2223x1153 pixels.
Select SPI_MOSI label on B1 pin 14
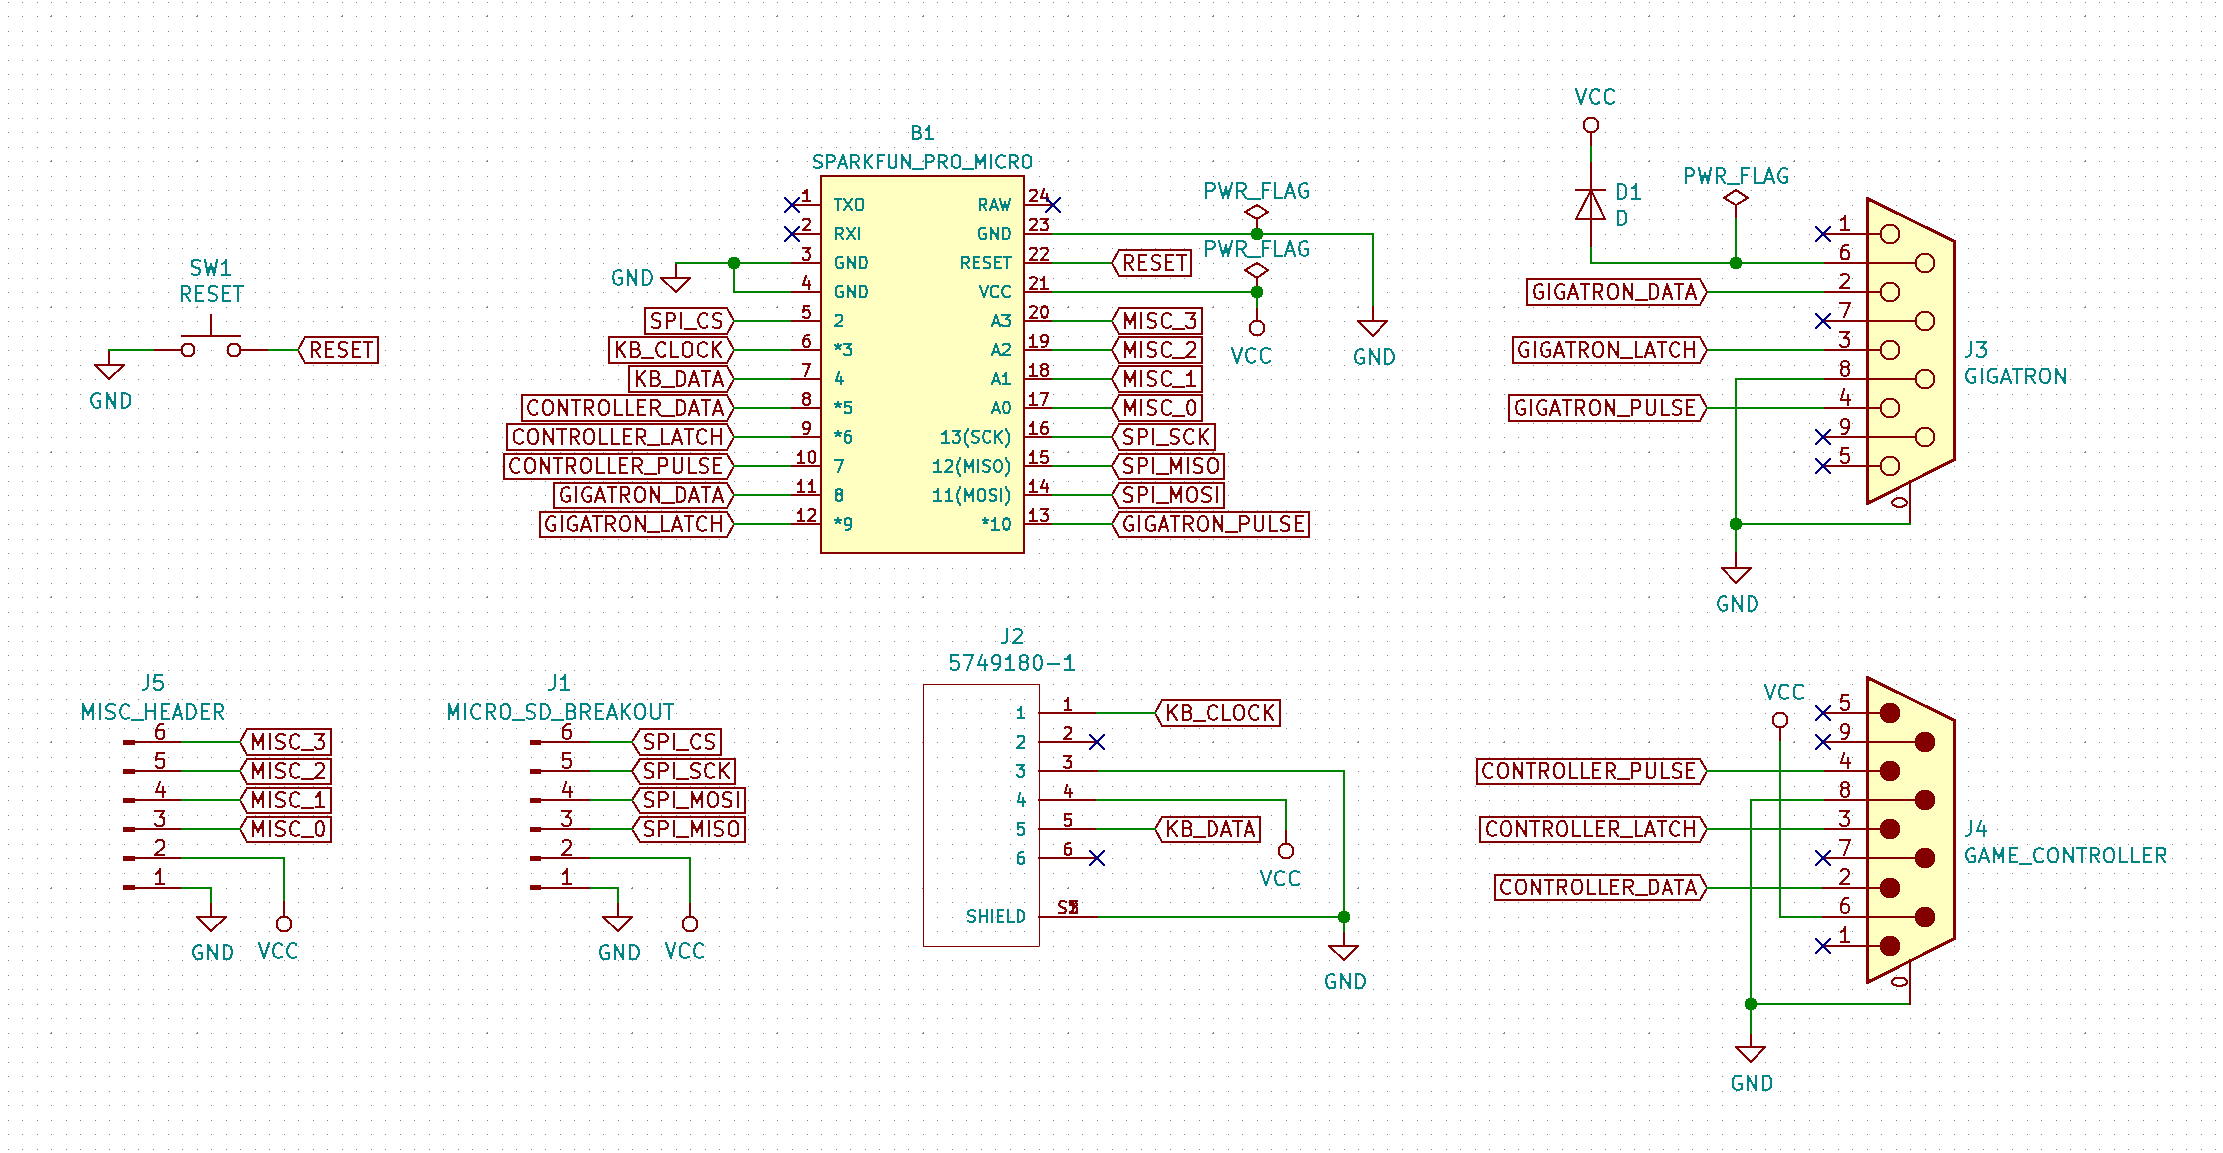point(1168,495)
